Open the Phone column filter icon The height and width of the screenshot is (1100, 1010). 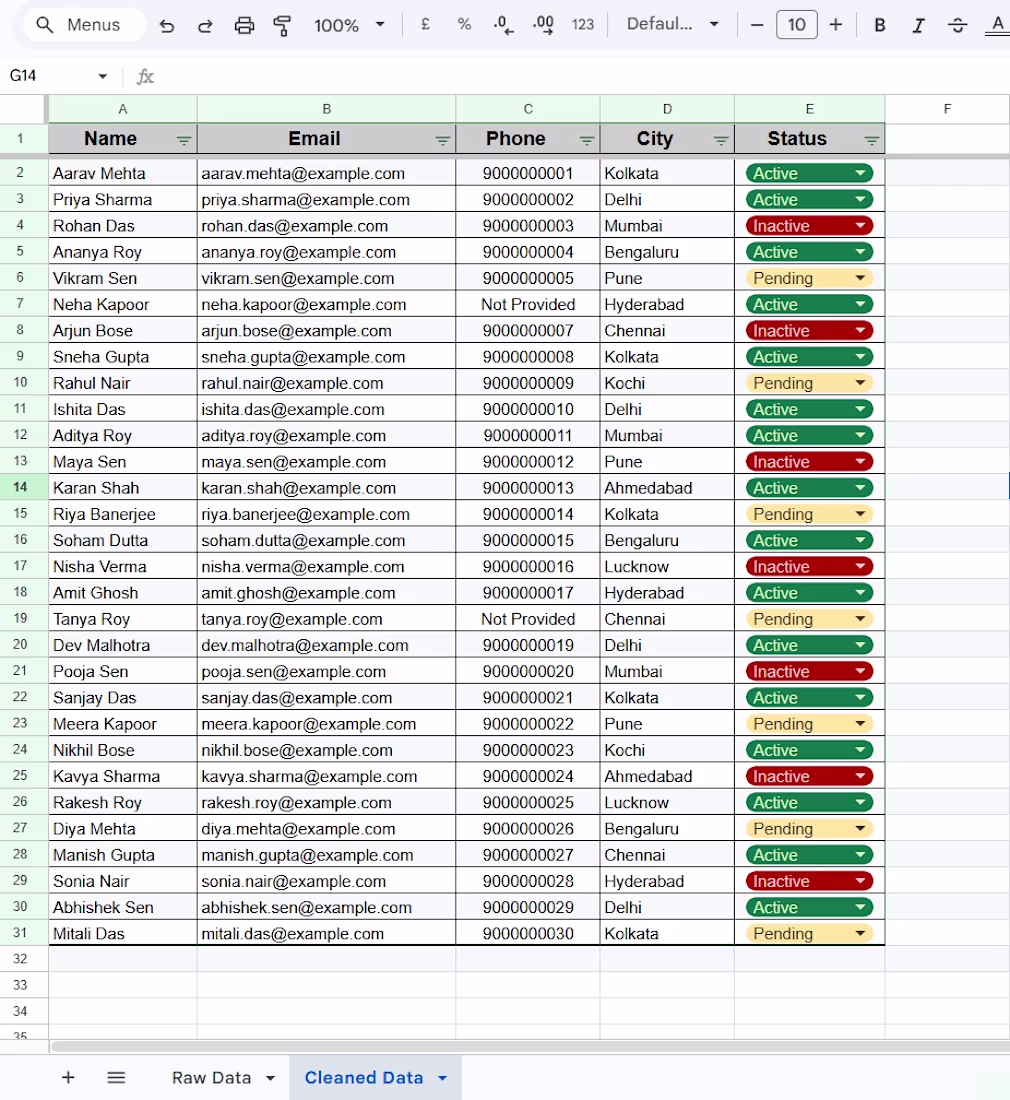pos(587,140)
